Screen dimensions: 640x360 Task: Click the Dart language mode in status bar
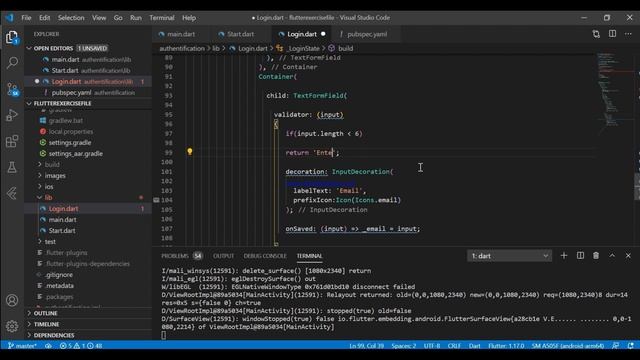(474, 346)
